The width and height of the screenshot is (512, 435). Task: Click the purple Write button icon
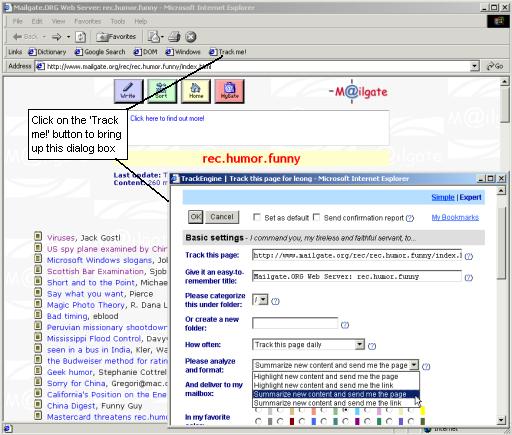point(128,91)
